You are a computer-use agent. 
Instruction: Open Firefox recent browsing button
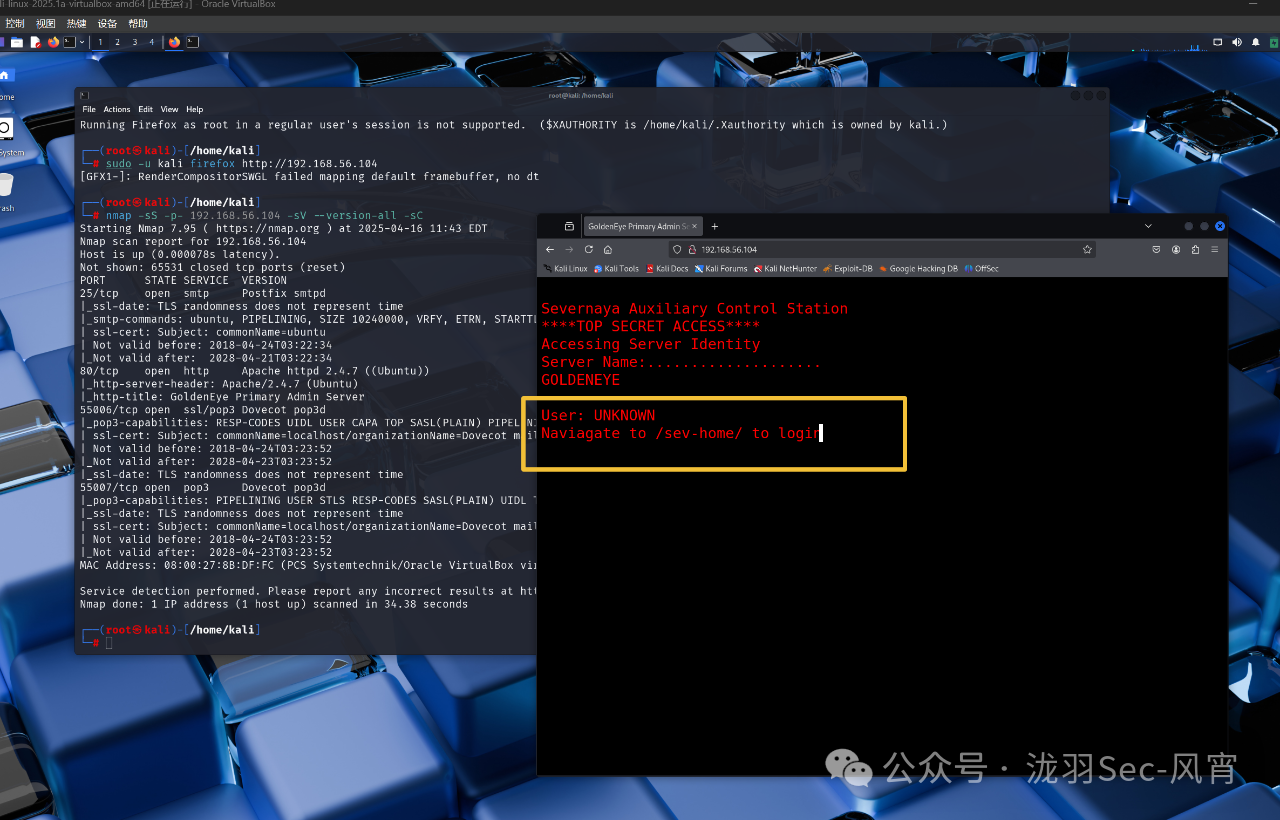569,226
